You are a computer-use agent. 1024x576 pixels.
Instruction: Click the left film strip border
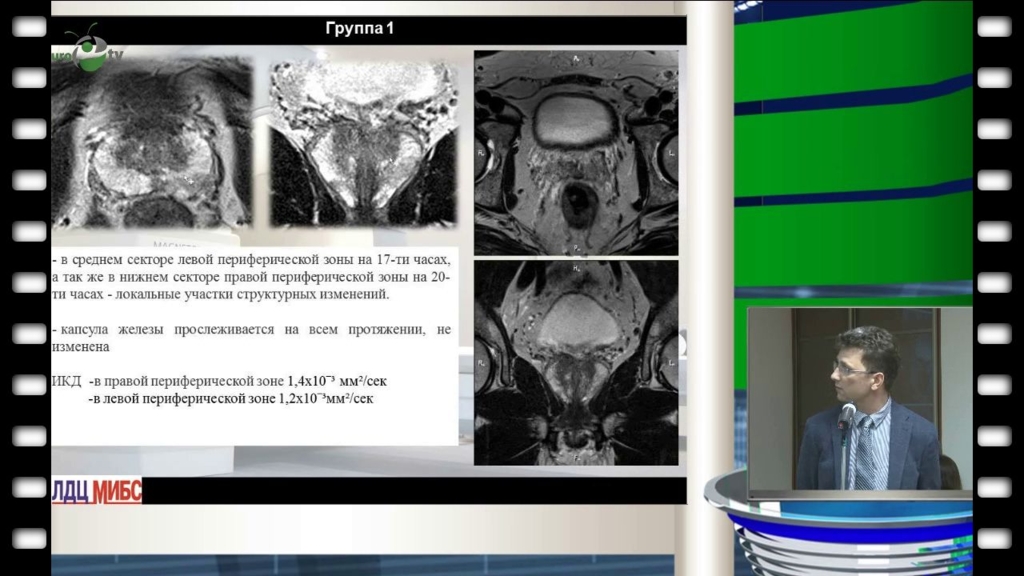pyautogui.click(x=28, y=288)
